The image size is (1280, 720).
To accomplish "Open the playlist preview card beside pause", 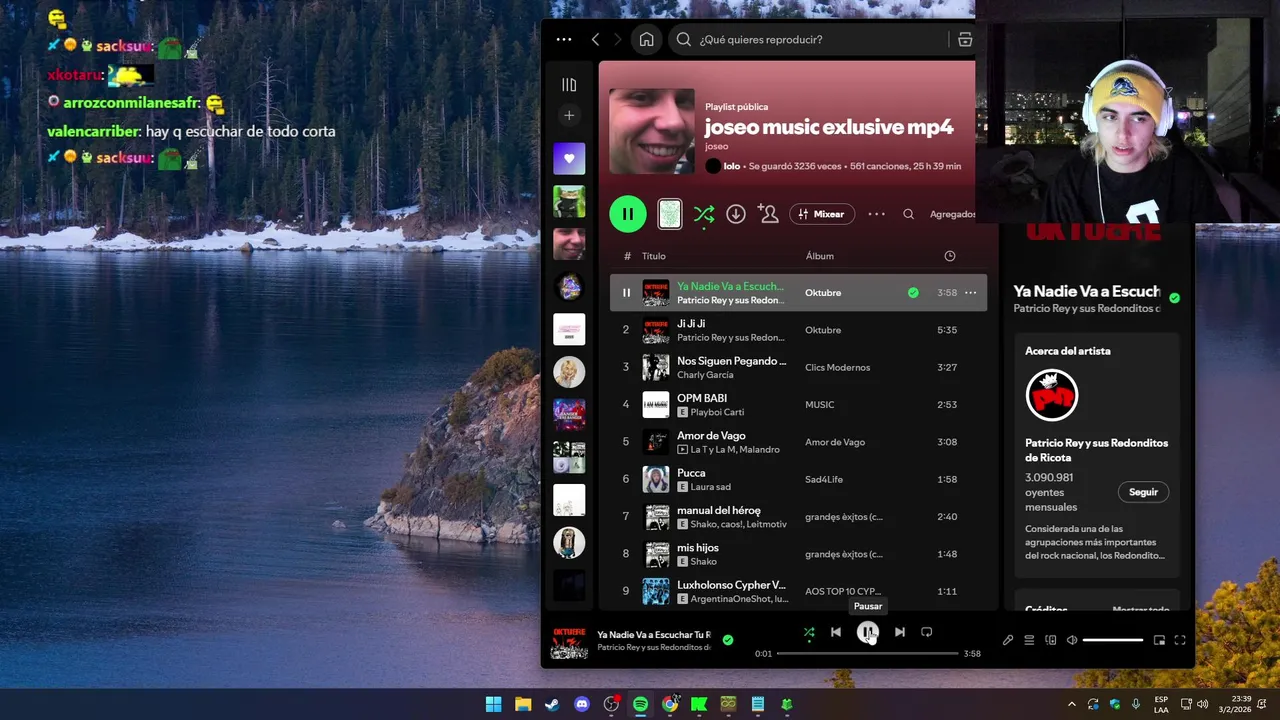I will (670, 214).
